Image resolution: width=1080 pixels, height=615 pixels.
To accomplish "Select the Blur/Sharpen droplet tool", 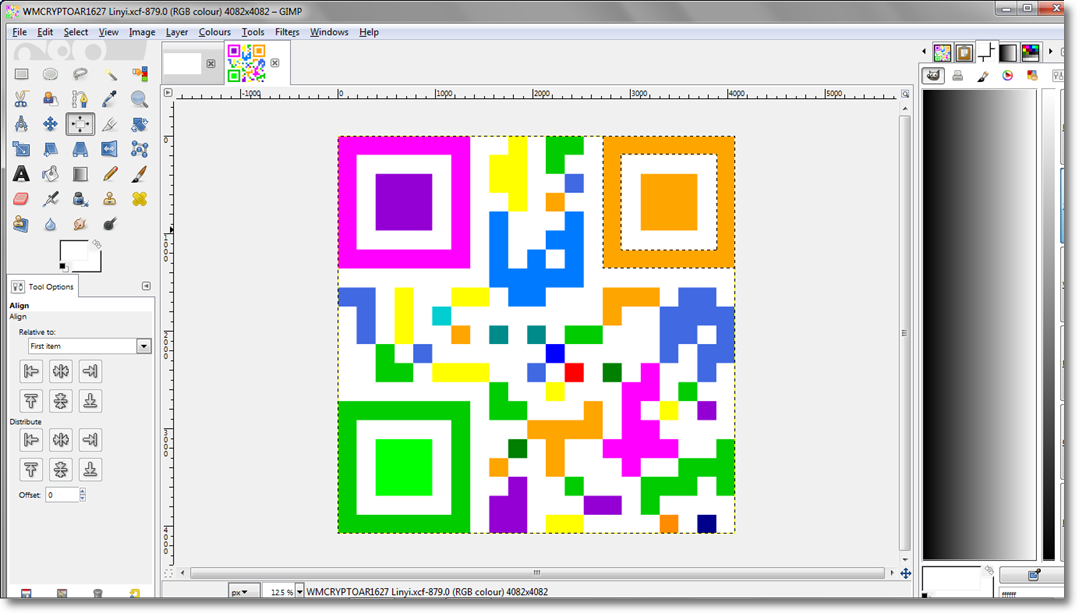I will [x=50, y=224].
